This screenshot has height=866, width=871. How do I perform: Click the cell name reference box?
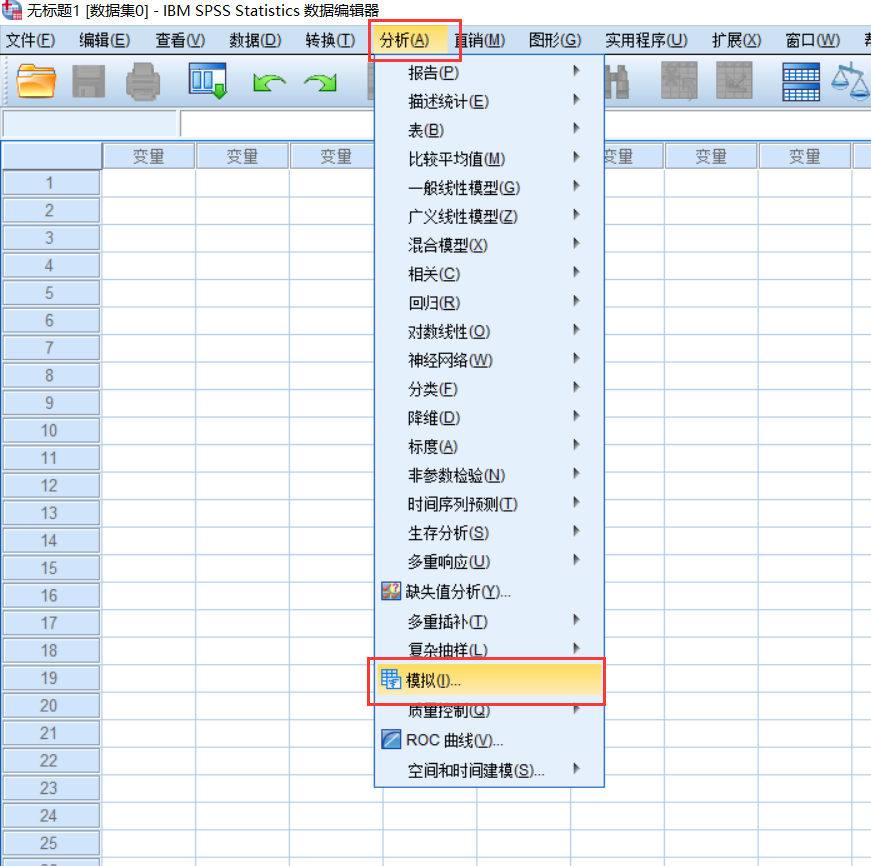[x=90, y=124]
